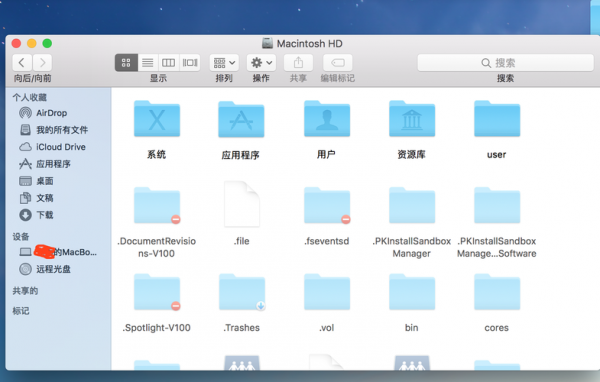Click the 个人收藏 sidebar section header
Image resolution: width=600 pixels, height=382 pixels.
click(x=29, y=97)
